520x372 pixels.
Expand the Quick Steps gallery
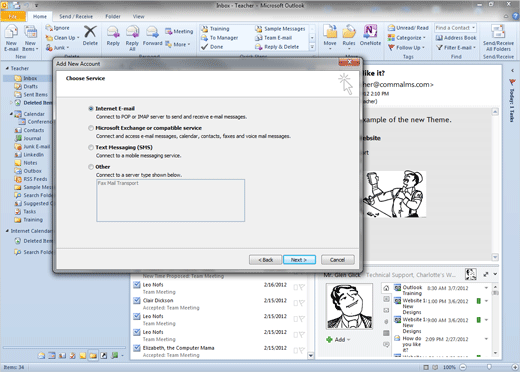click(312, 47)
